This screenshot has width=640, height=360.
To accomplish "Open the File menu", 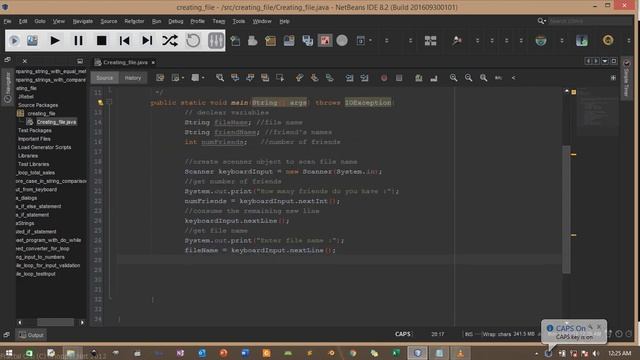I will (x=7, y=21).
